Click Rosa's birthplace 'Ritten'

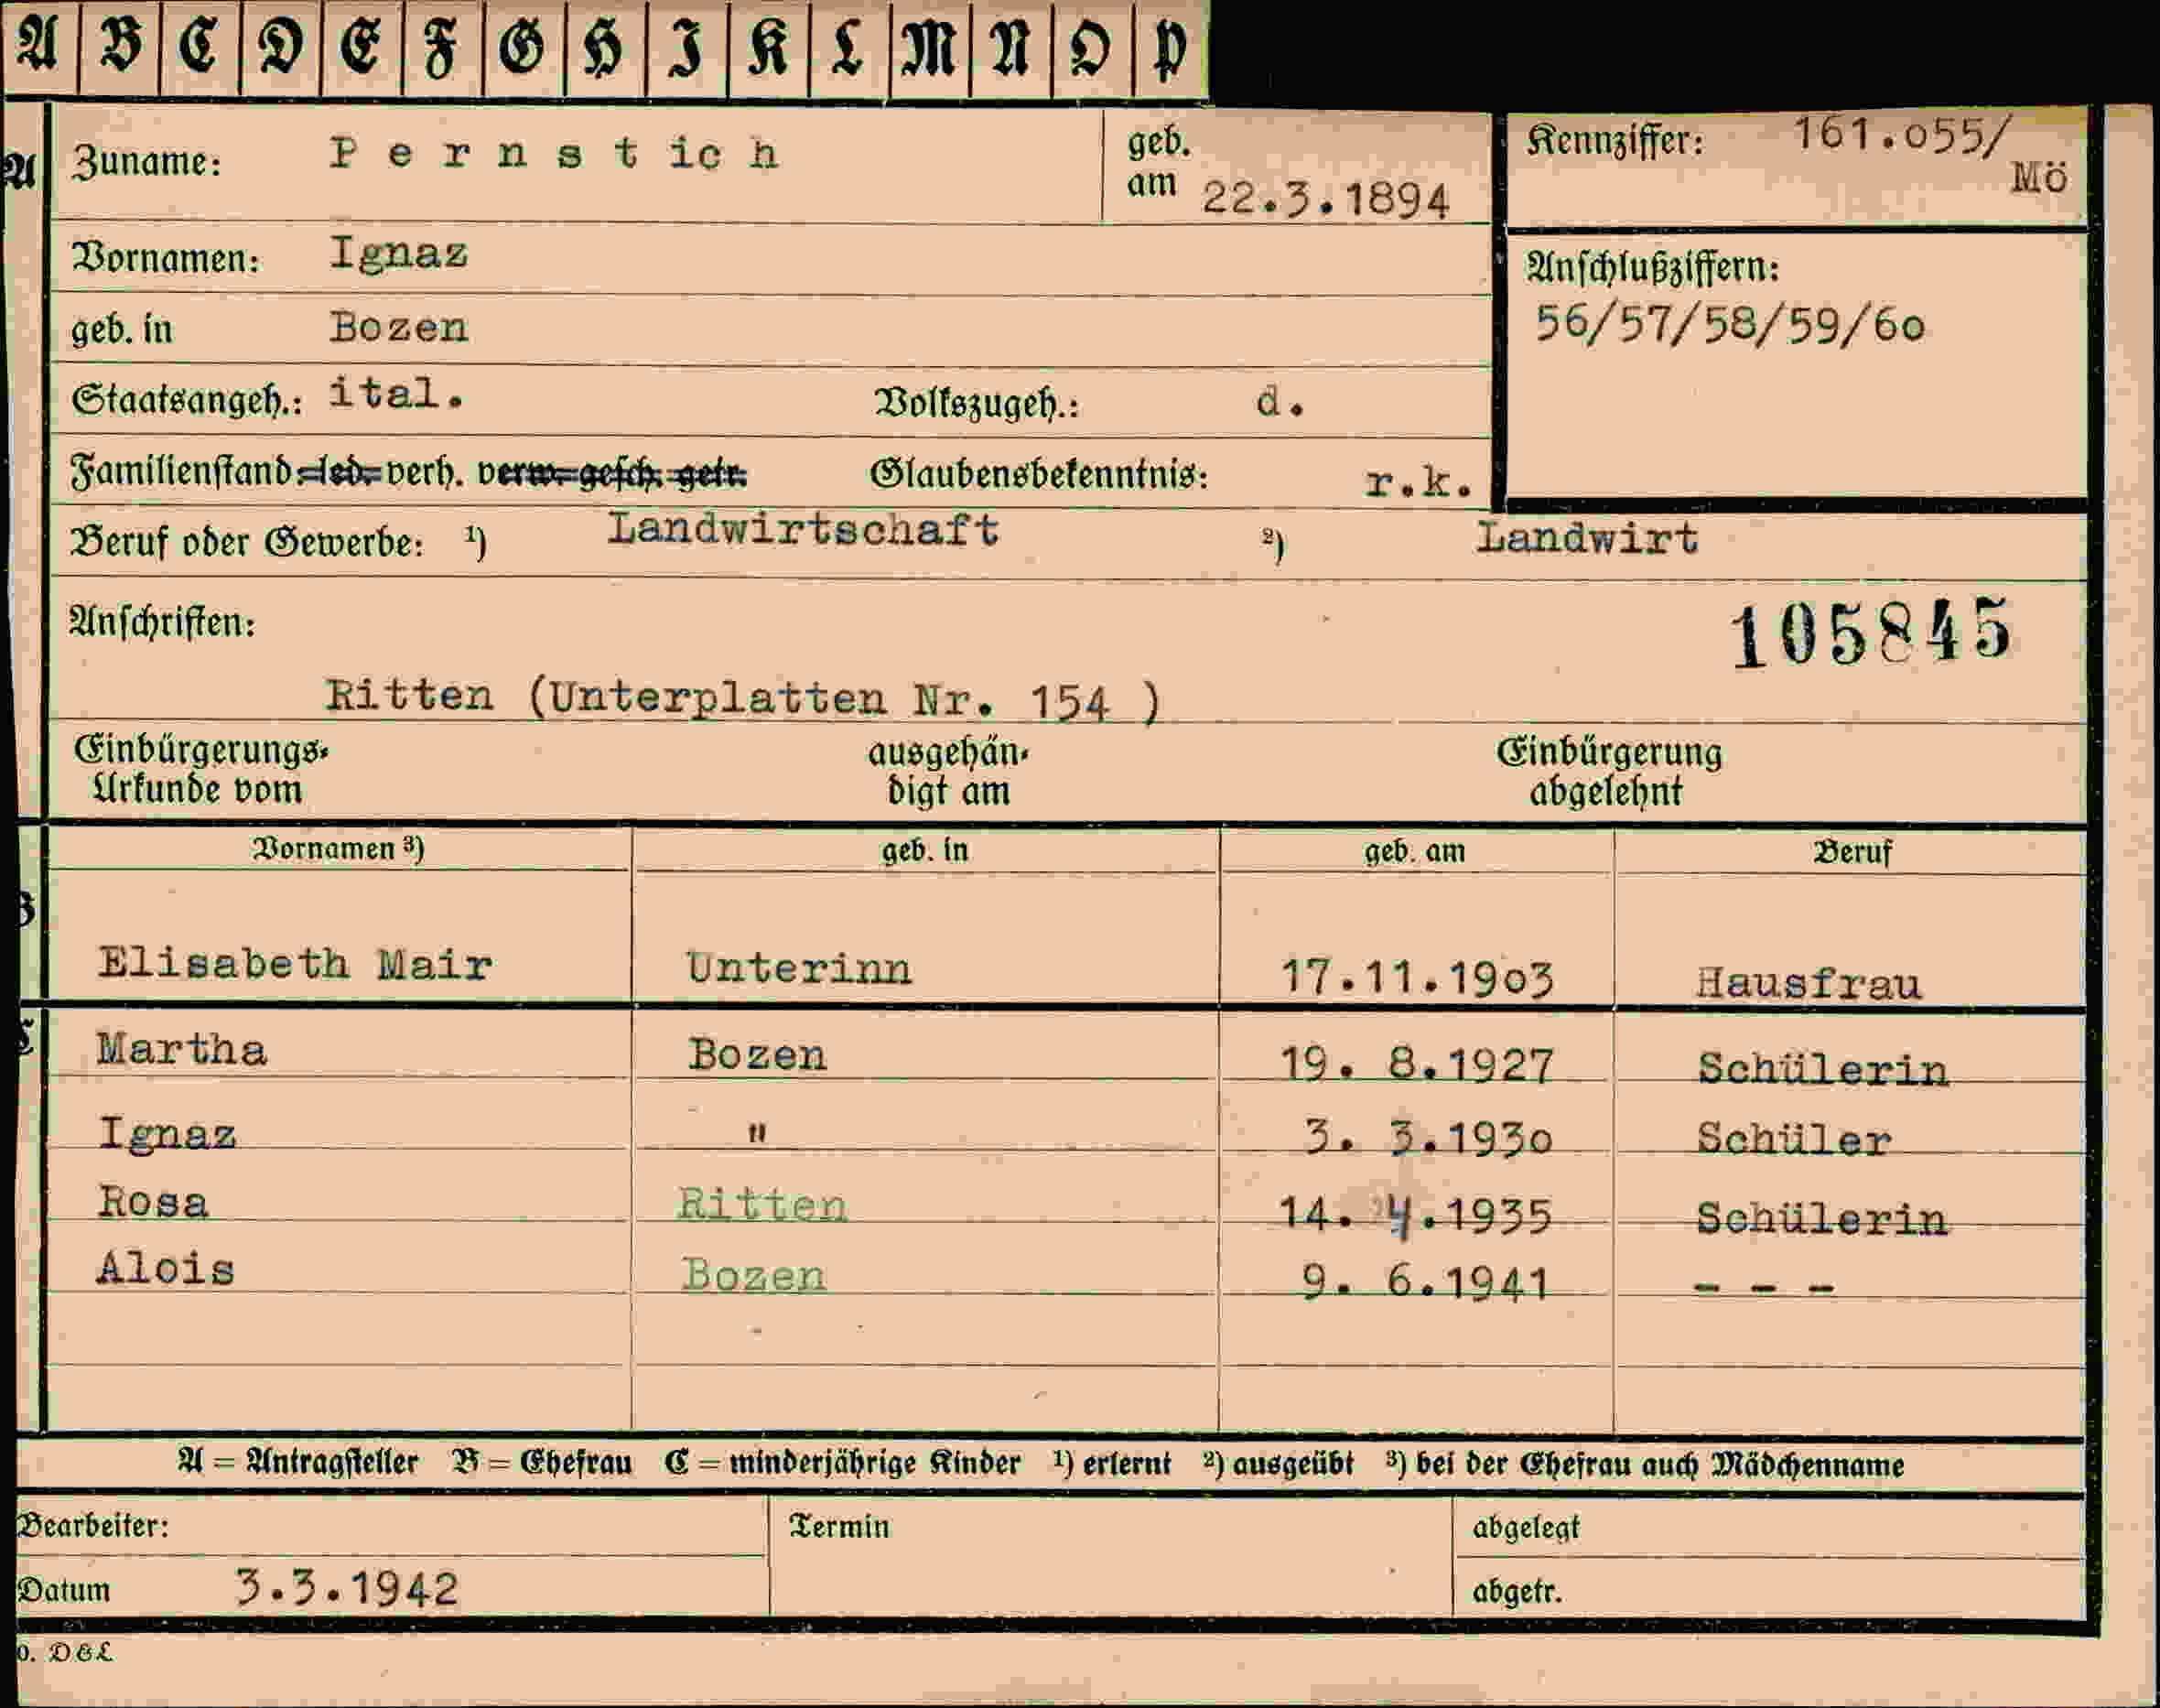click(x=762, y=1204)
